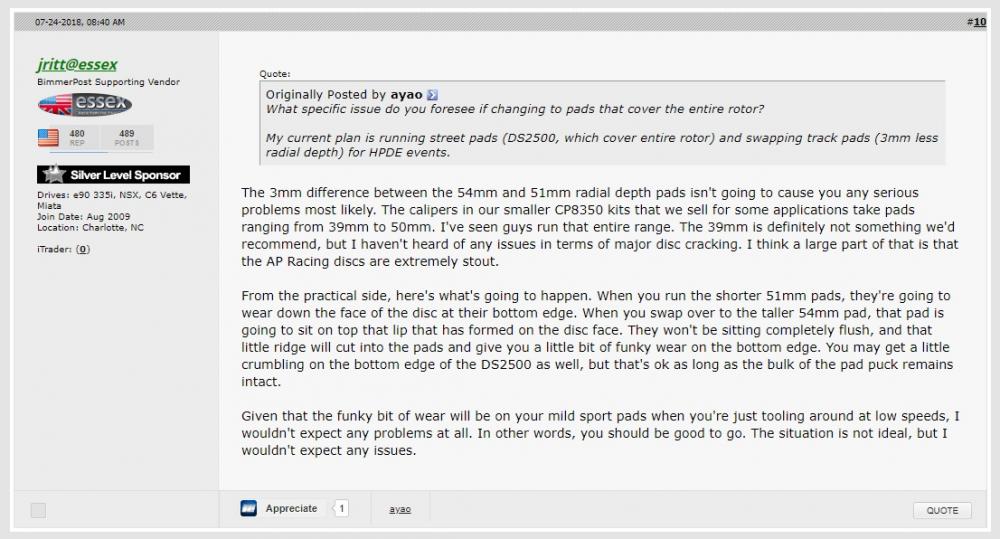Click bold ayao name in quote header
This screenshot has height=539, width=1000.
point(406,94)
